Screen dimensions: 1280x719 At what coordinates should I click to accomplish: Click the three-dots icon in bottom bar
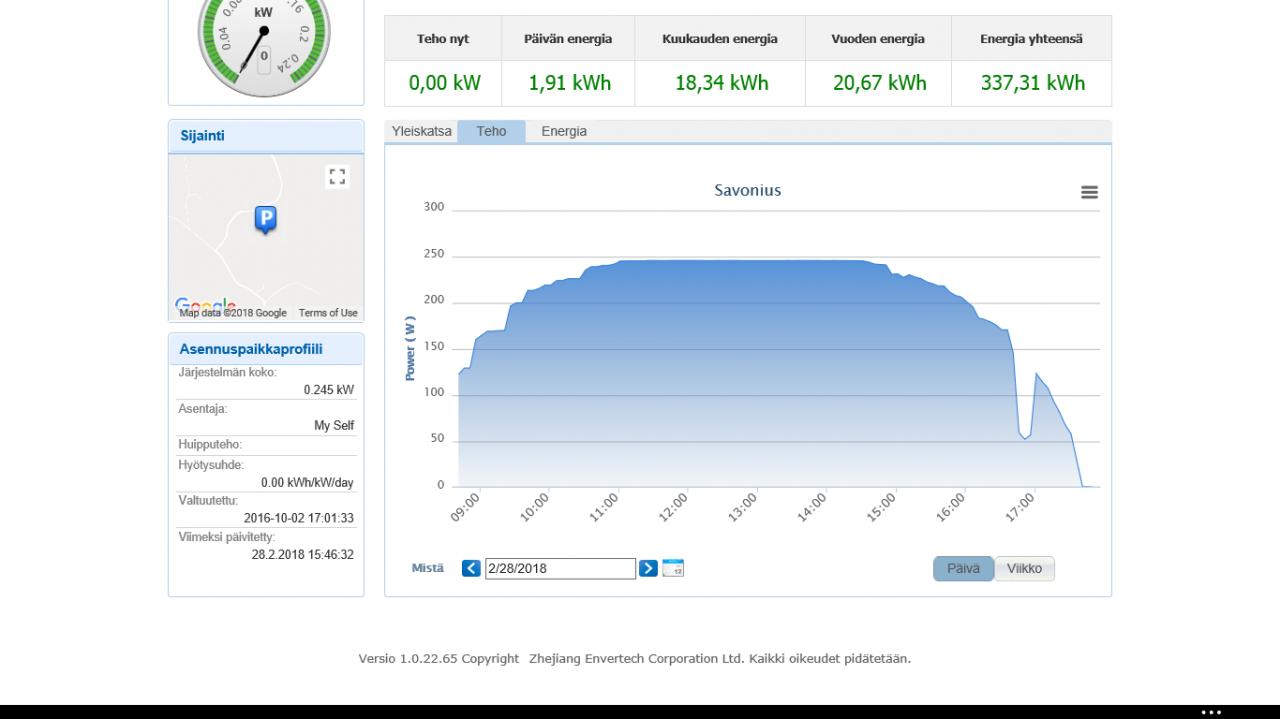tap(1211, 713)
